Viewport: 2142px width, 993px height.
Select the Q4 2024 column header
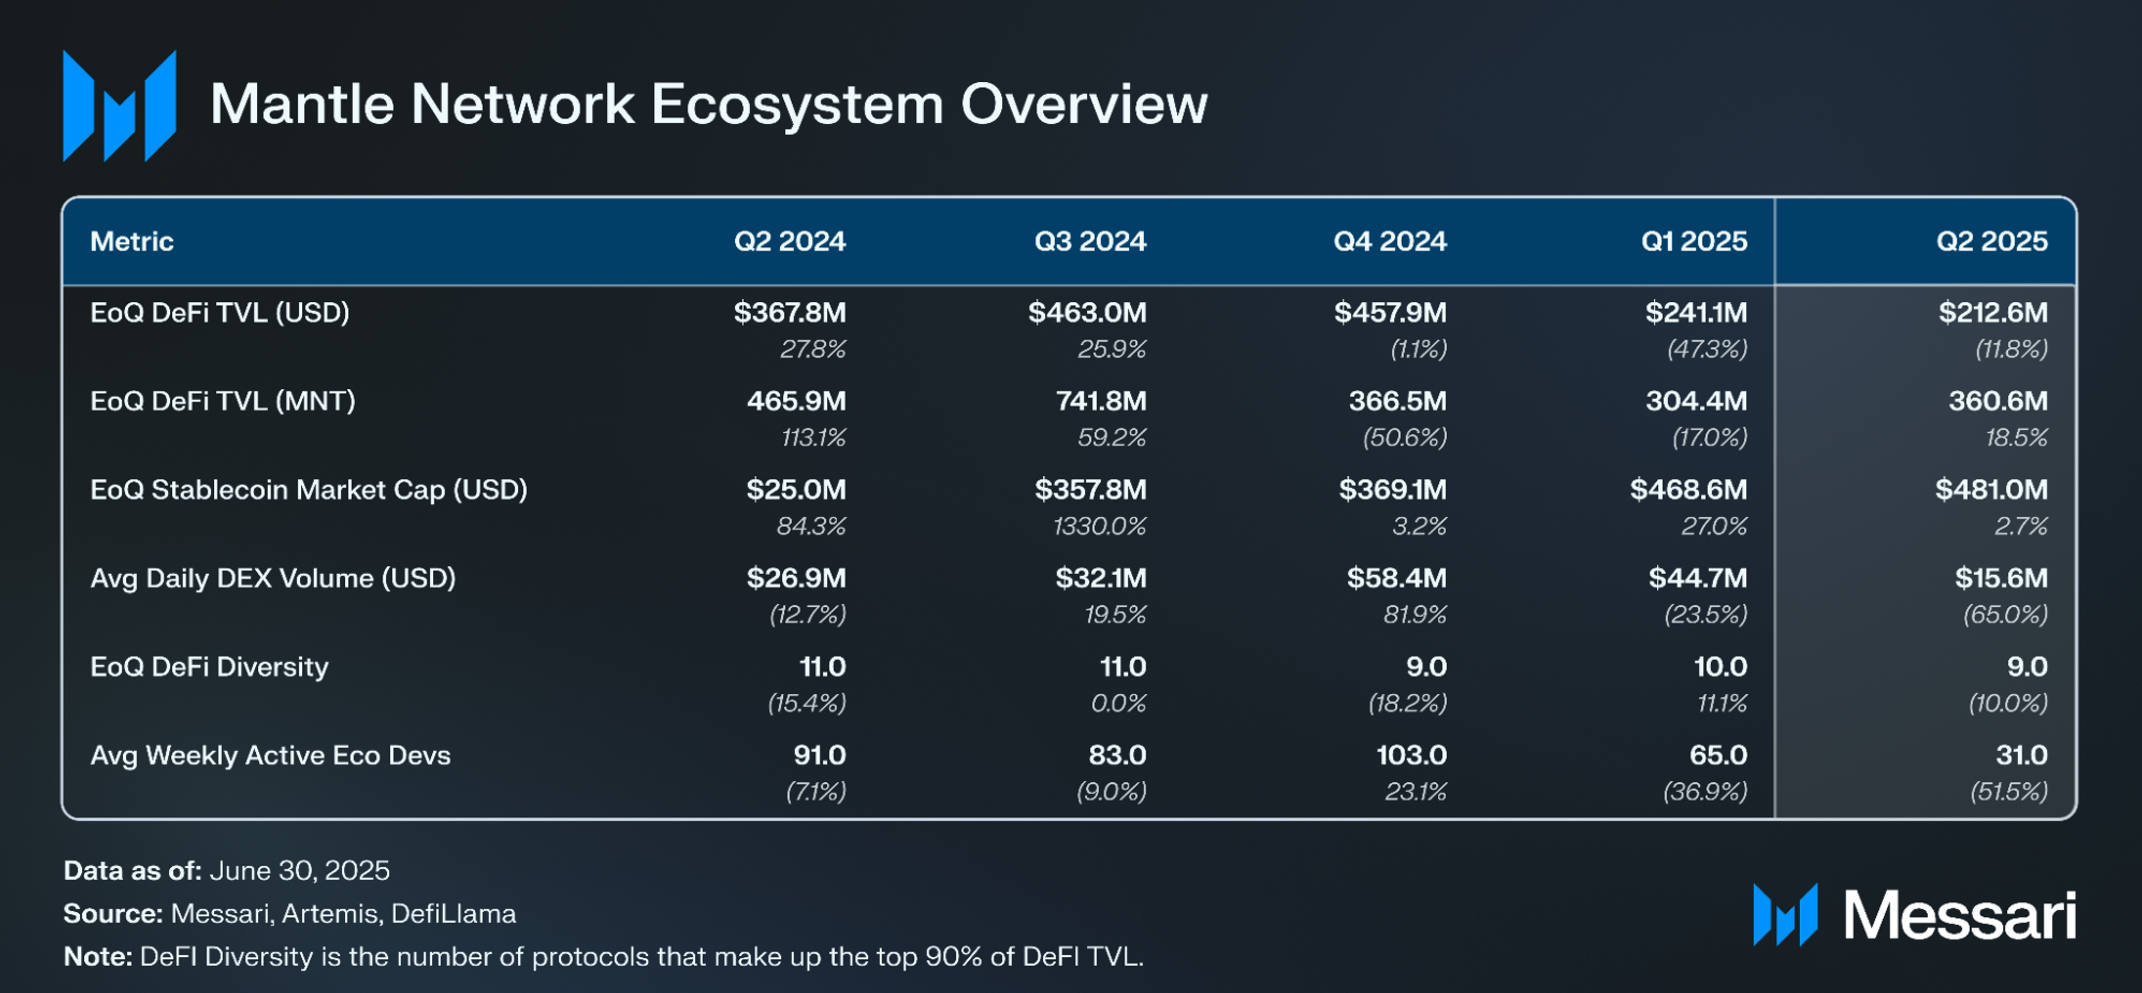[x=1390, y=242]
